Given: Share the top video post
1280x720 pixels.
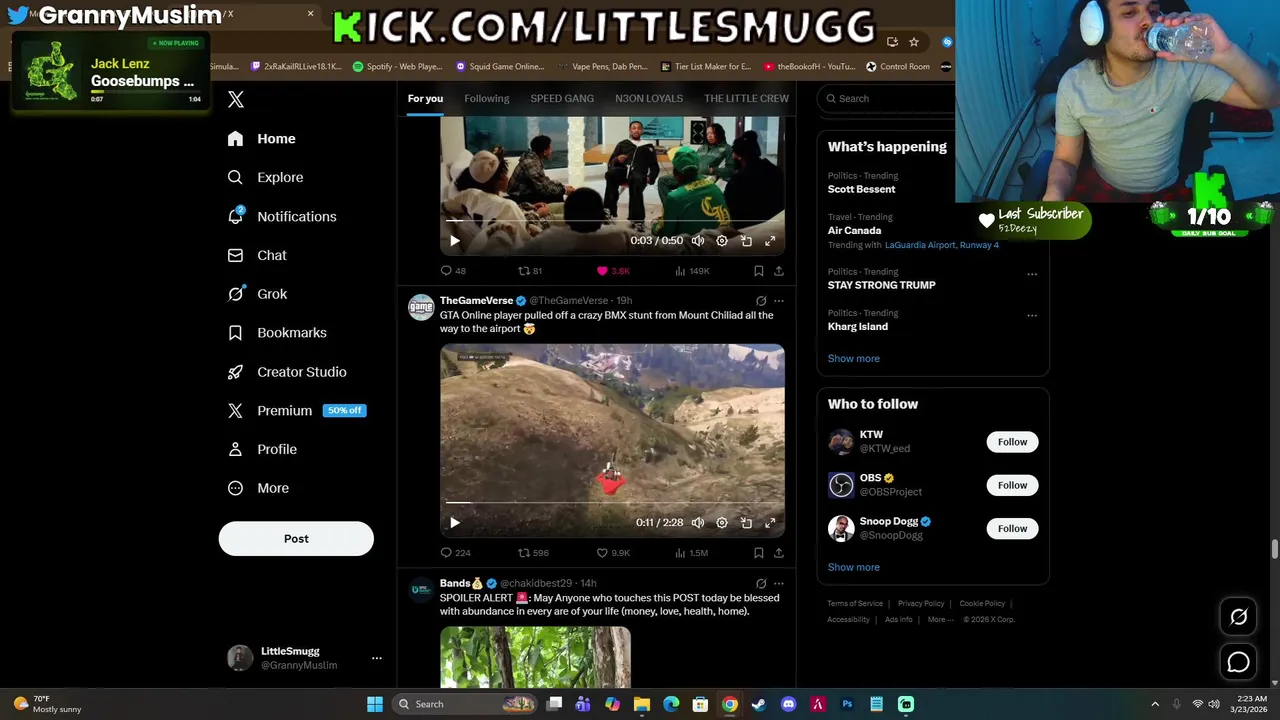Looking at the screenshot, I should click(x=779, y=271).
